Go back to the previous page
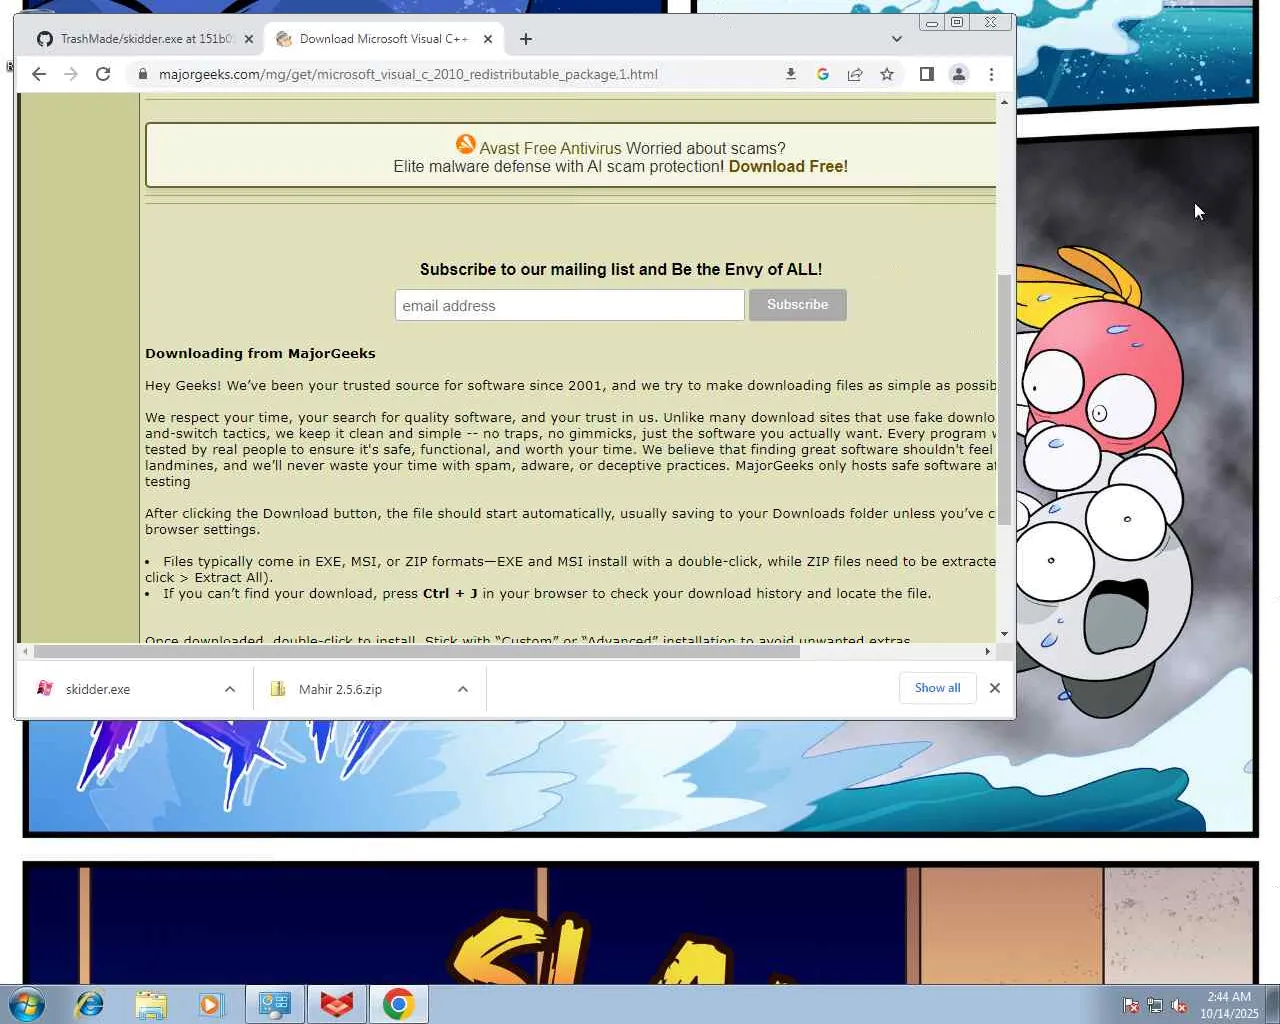The image size is (1280, 1024). coord(39,74)
